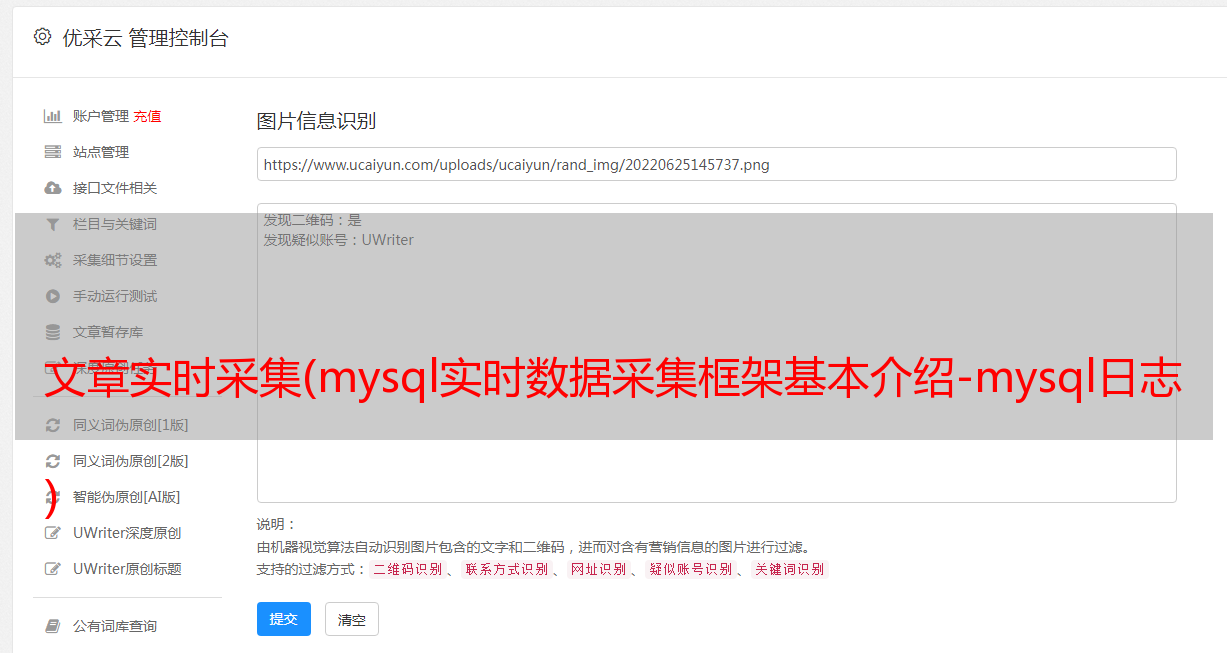Click the refresh icon for 同义词伪原创[2版]
Viewport: 1227px width, 653px height.
pos(53,461)
